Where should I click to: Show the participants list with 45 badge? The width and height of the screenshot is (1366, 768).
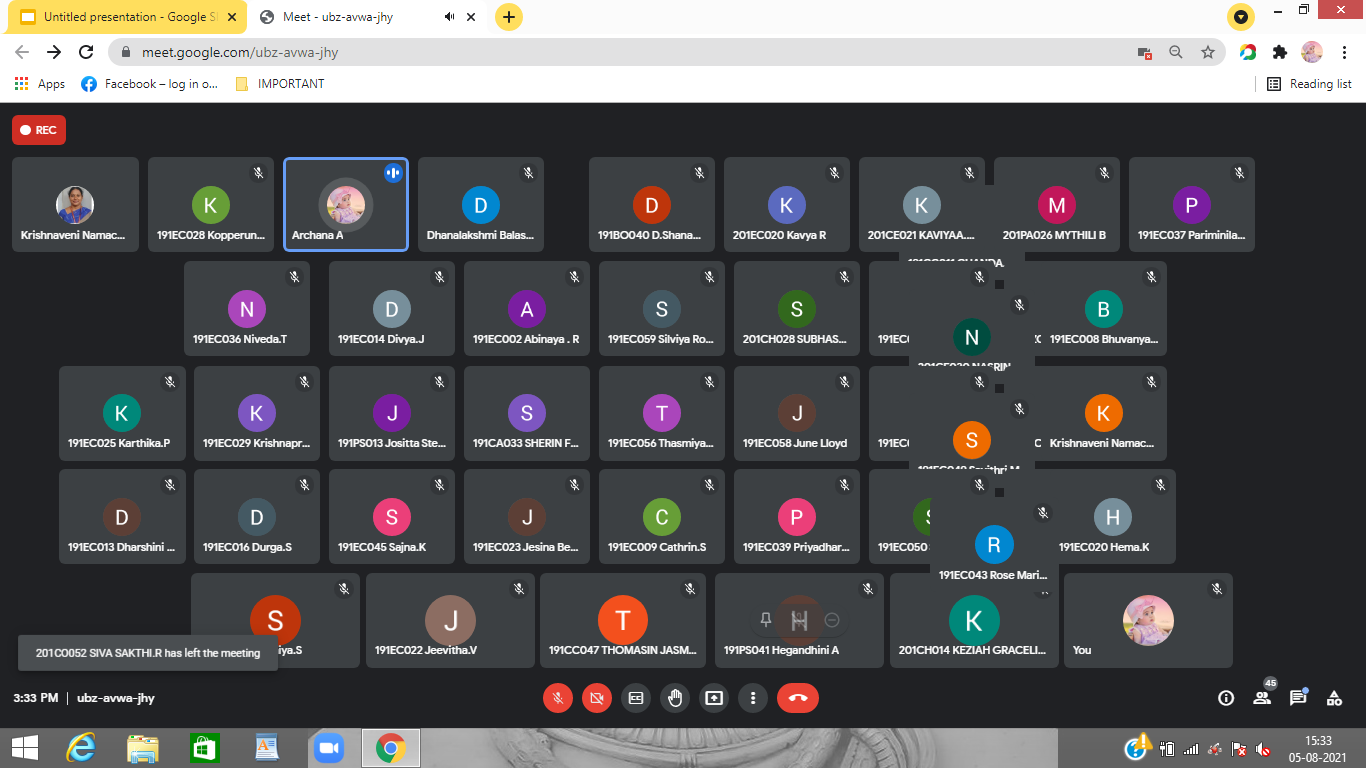(x=1262, y=698)
